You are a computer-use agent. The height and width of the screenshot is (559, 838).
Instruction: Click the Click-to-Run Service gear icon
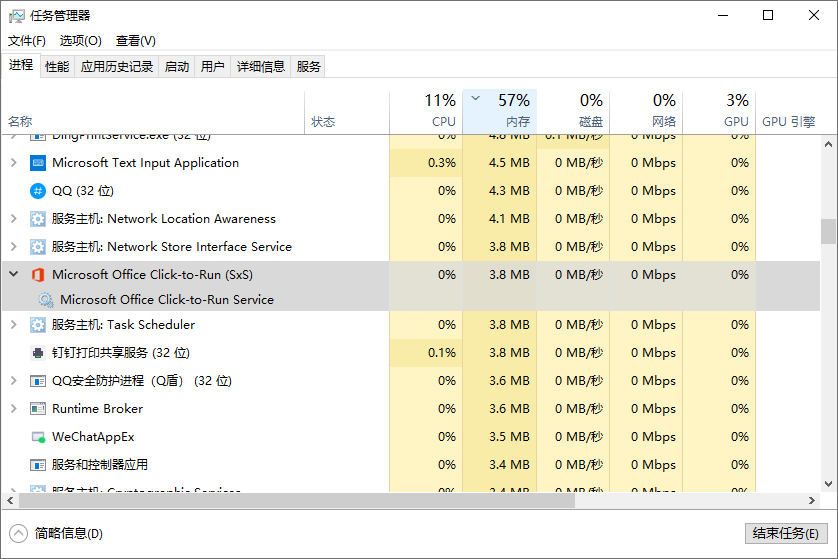[46, 299]
